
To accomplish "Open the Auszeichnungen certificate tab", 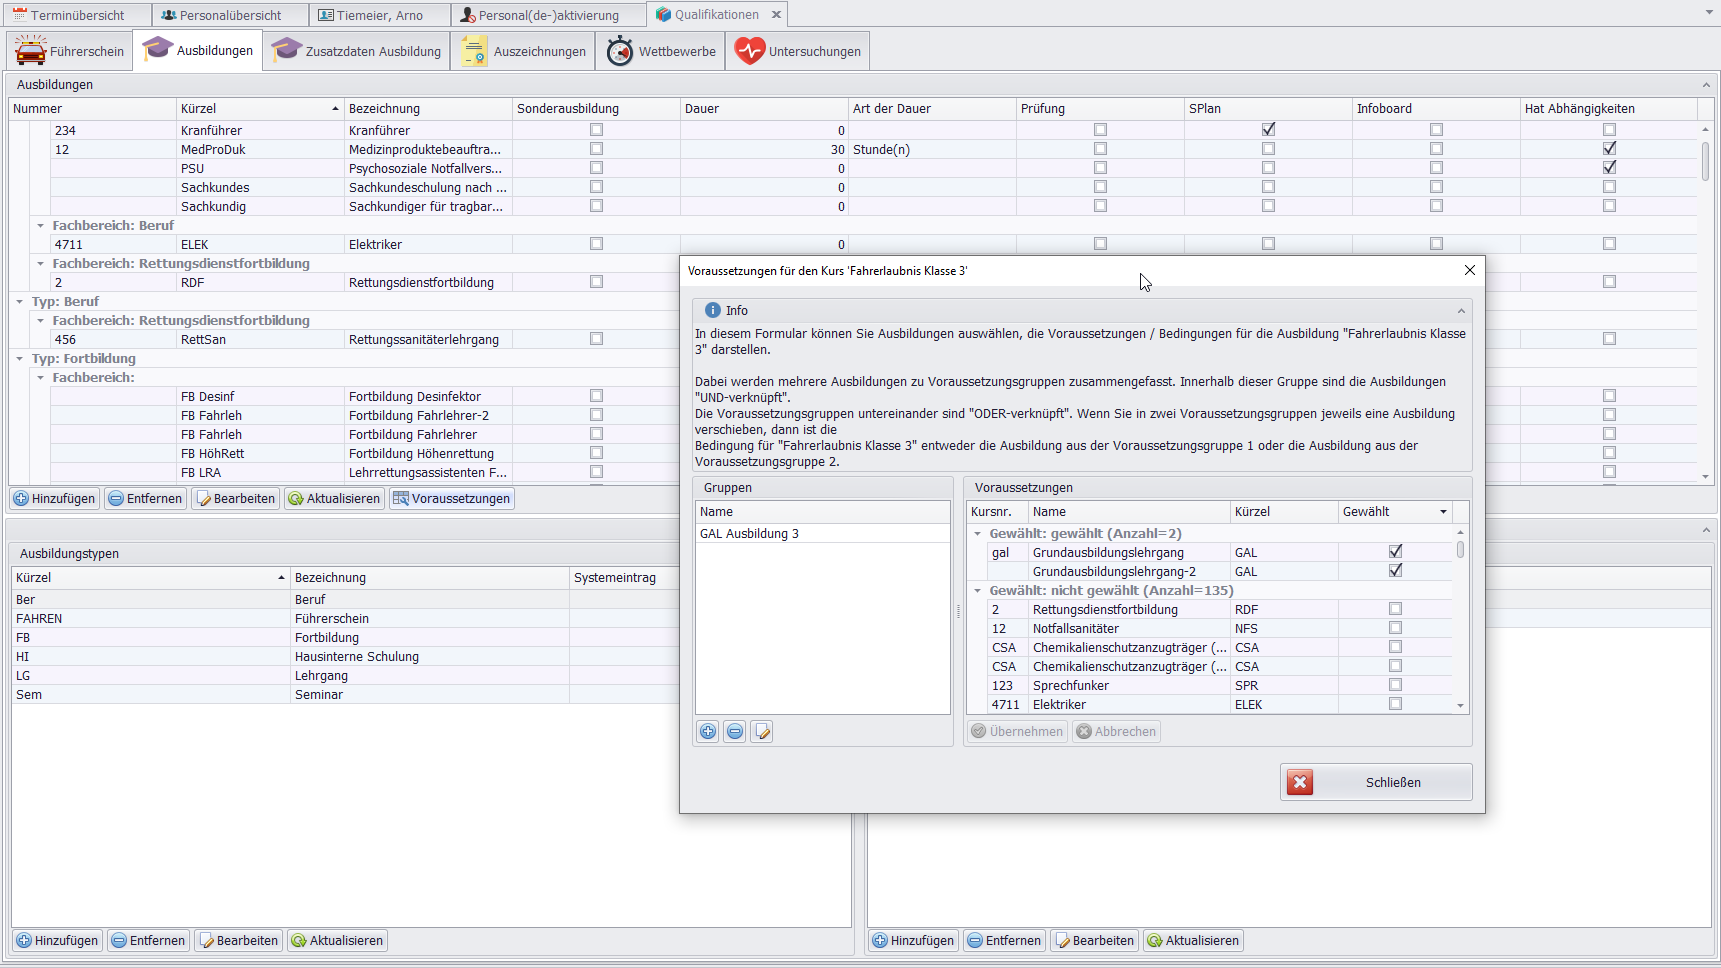I will pyautogui.click(x=524, y=51).
